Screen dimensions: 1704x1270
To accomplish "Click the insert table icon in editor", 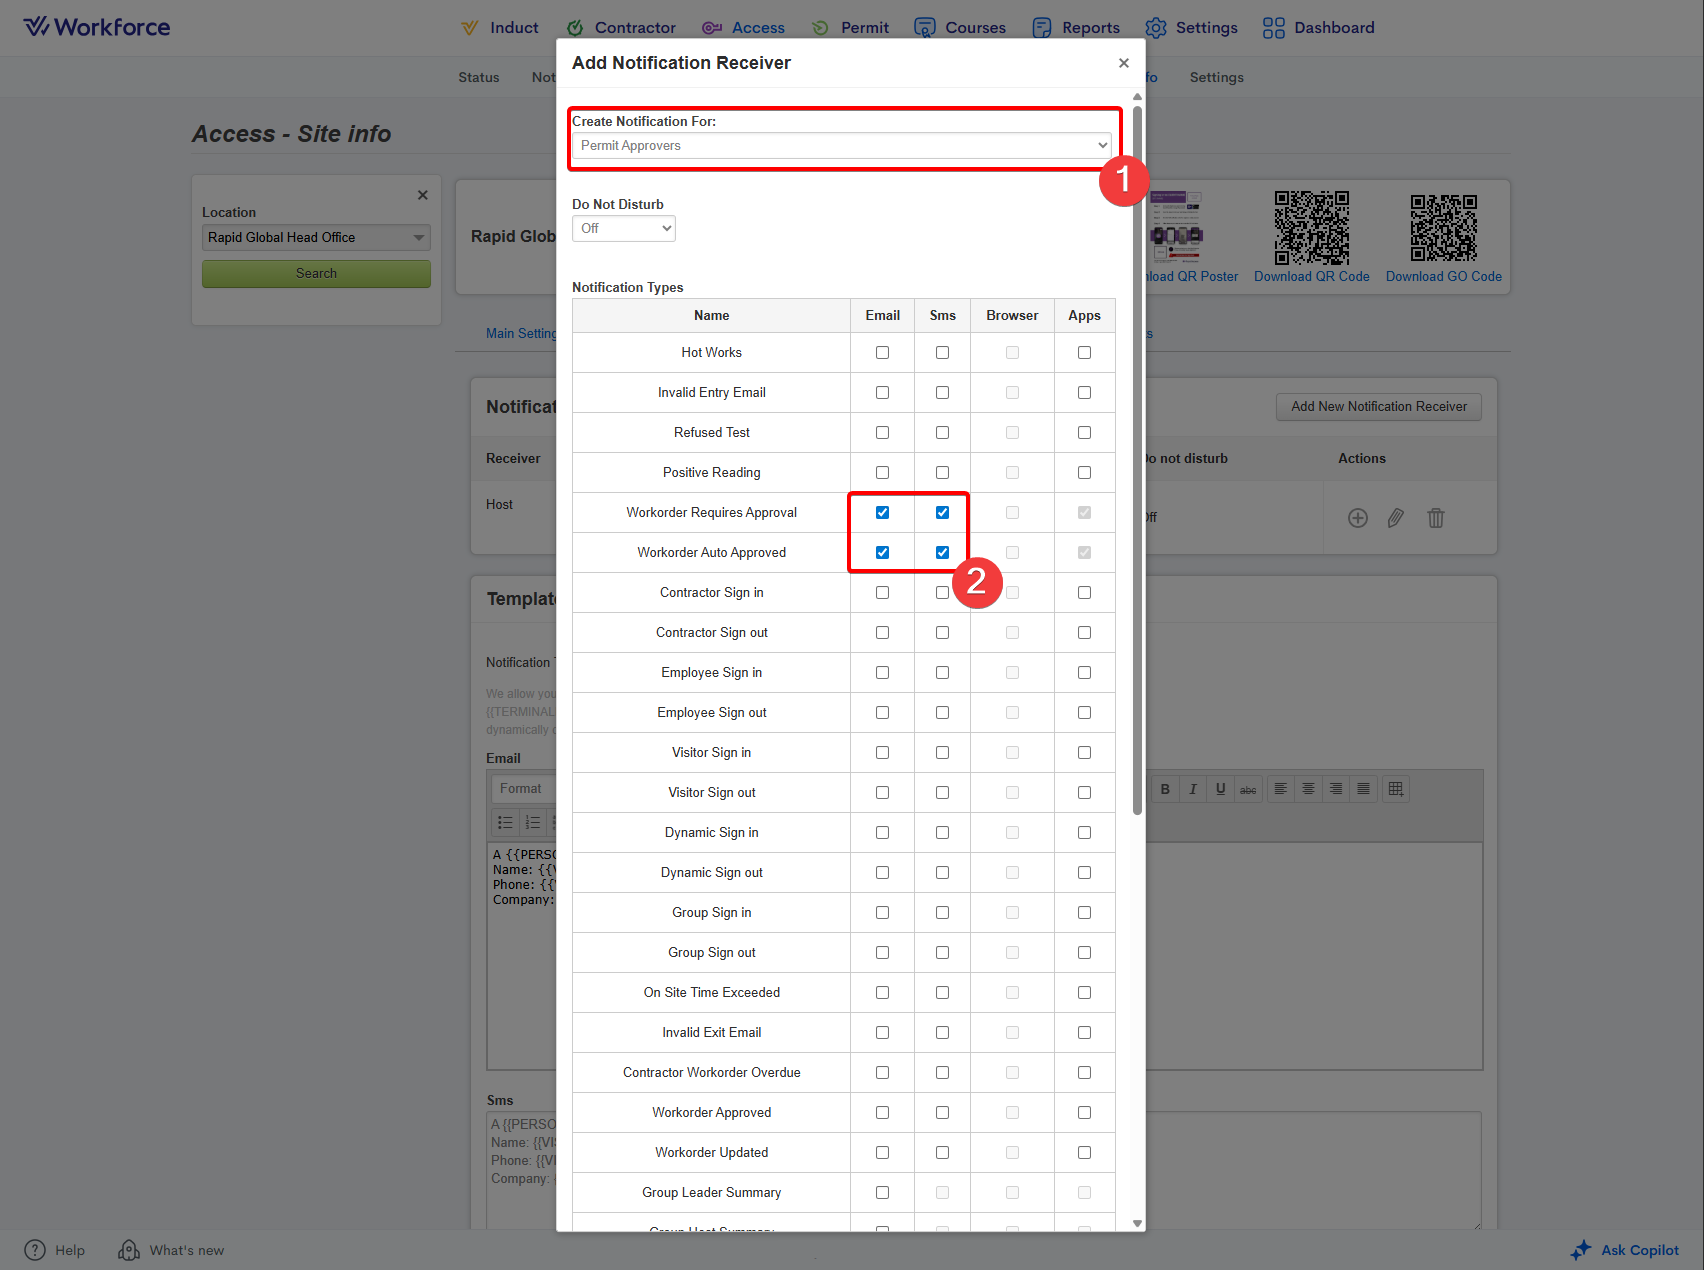I will point(1395,789).
